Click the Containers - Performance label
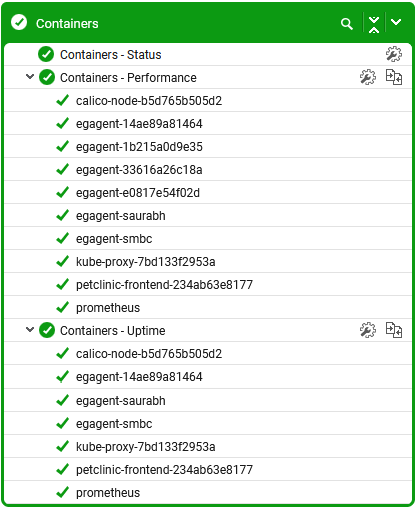418x508 pixels. pyautogui.click(x=128, y=78)
